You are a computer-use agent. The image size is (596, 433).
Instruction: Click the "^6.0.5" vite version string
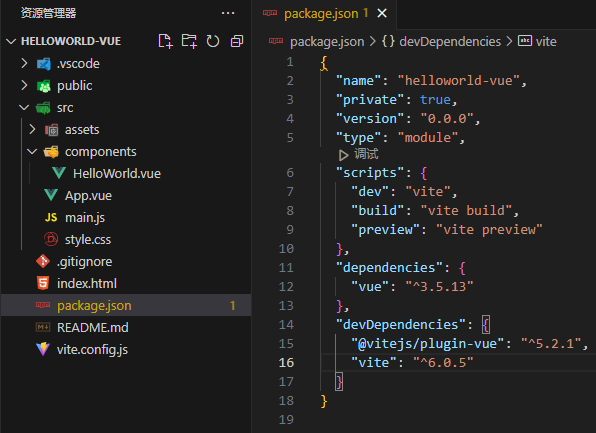coord(443,362)
